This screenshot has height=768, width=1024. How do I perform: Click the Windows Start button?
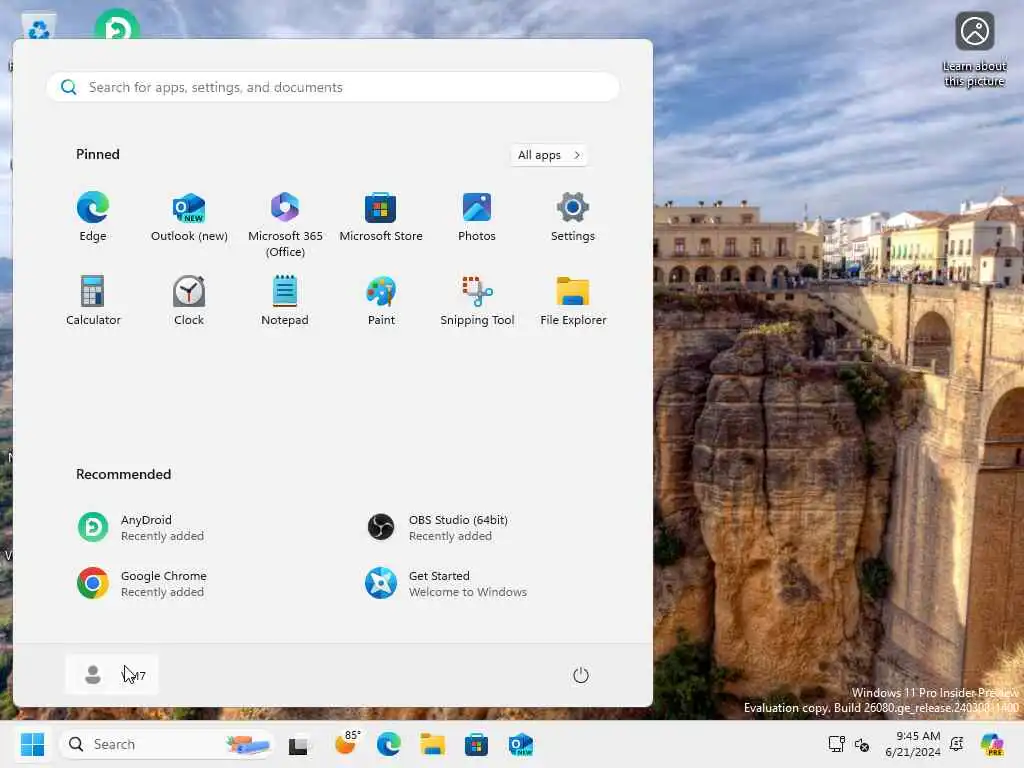32,744
